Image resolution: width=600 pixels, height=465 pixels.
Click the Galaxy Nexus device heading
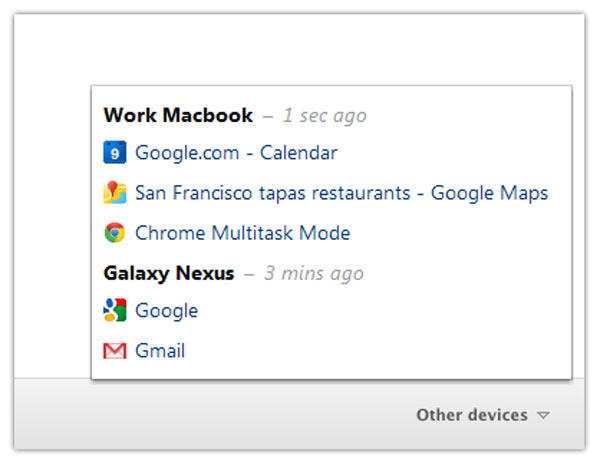click(169, 273)
